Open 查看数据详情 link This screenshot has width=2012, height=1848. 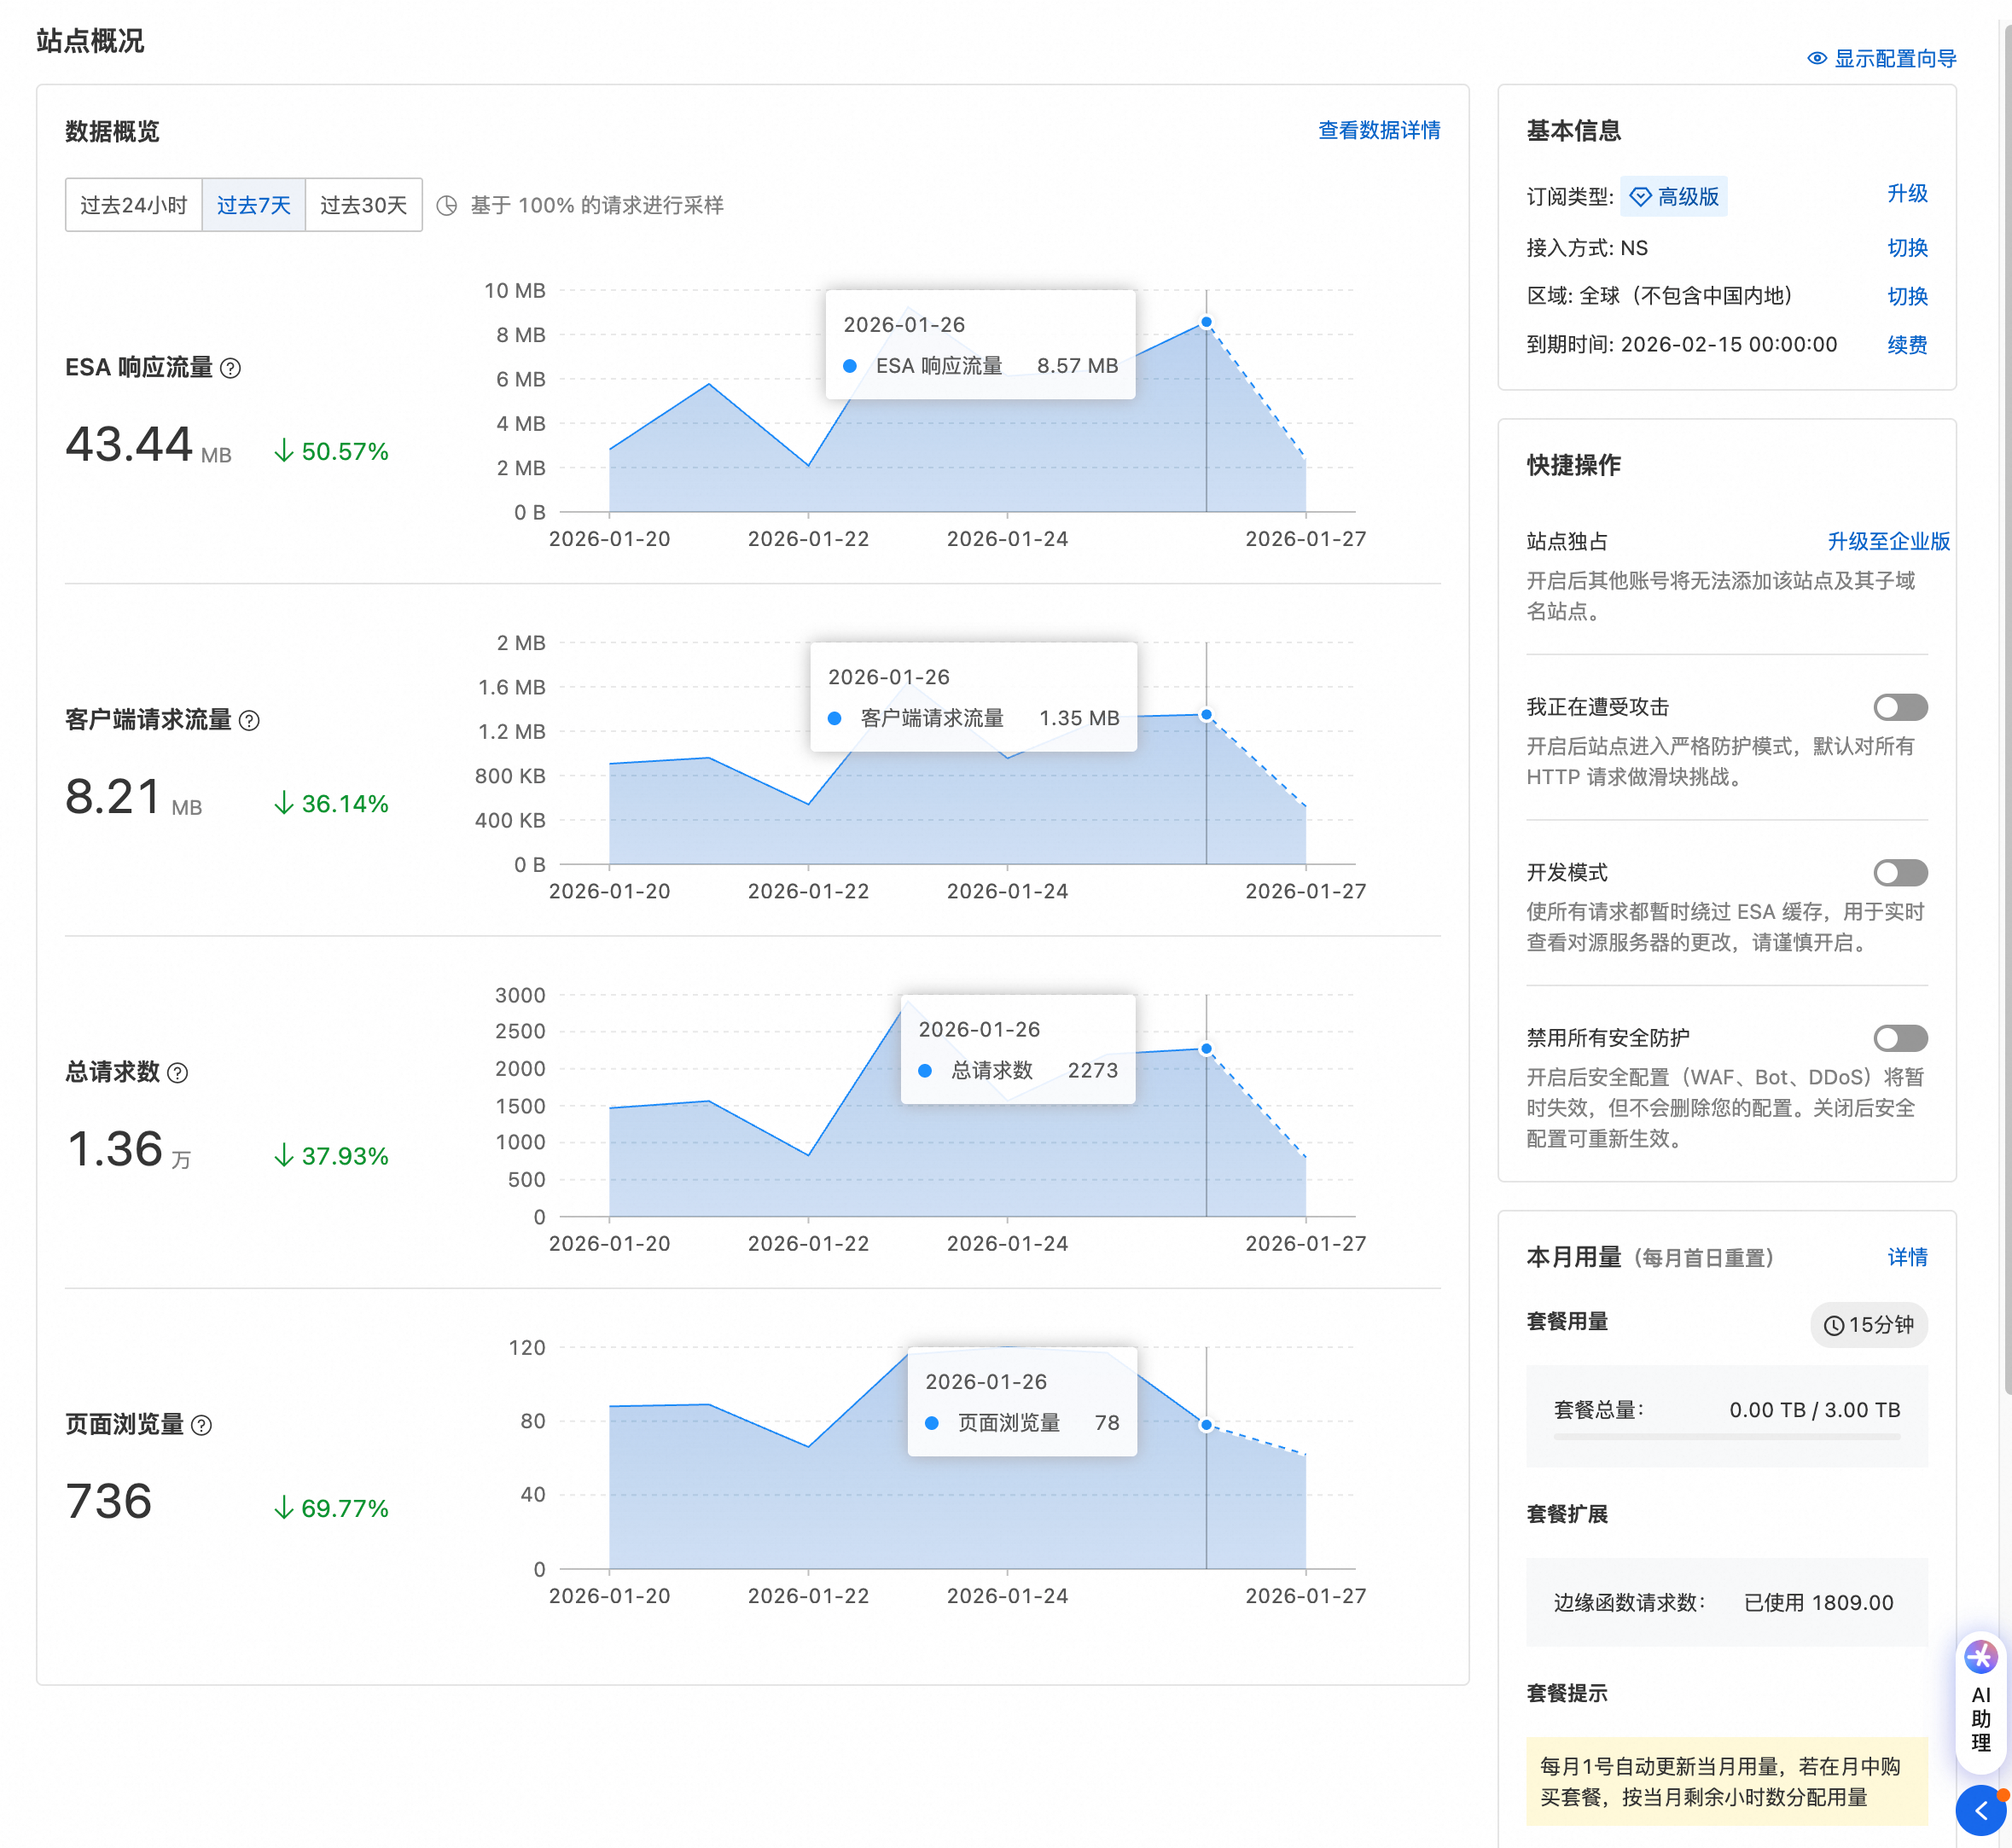click(1378, 130)
